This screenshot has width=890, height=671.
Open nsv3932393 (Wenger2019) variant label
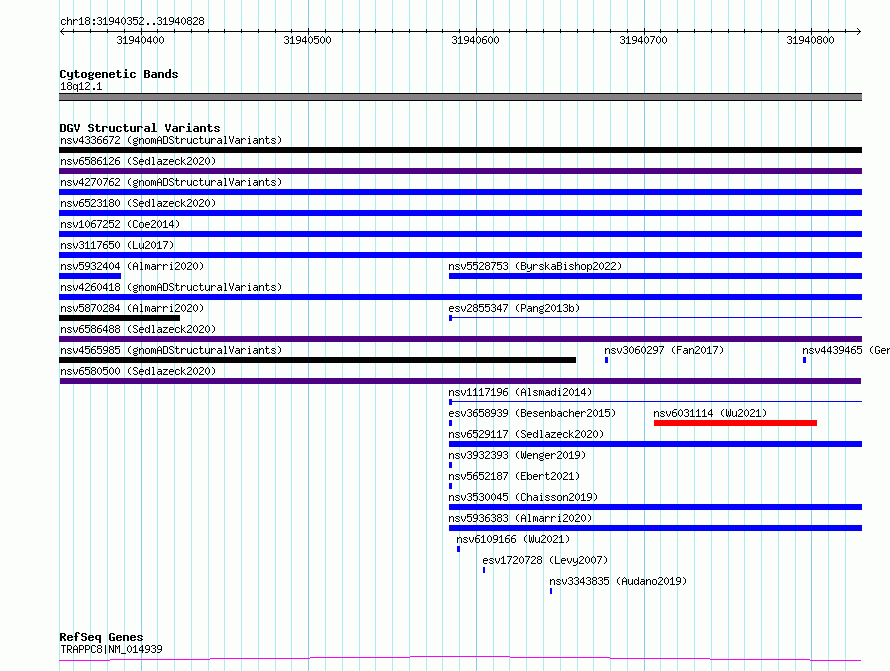tap(517, 455)
